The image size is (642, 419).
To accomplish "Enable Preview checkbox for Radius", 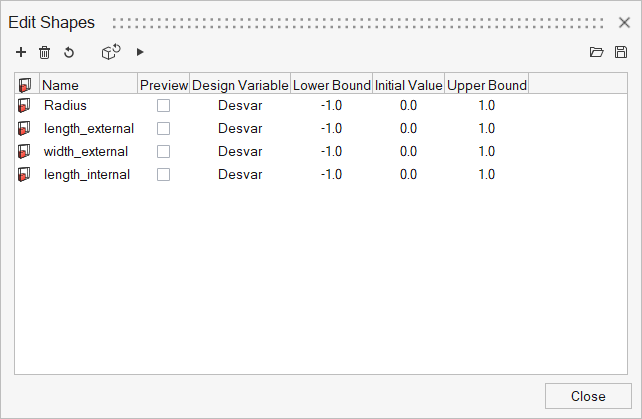I will 163,105.
